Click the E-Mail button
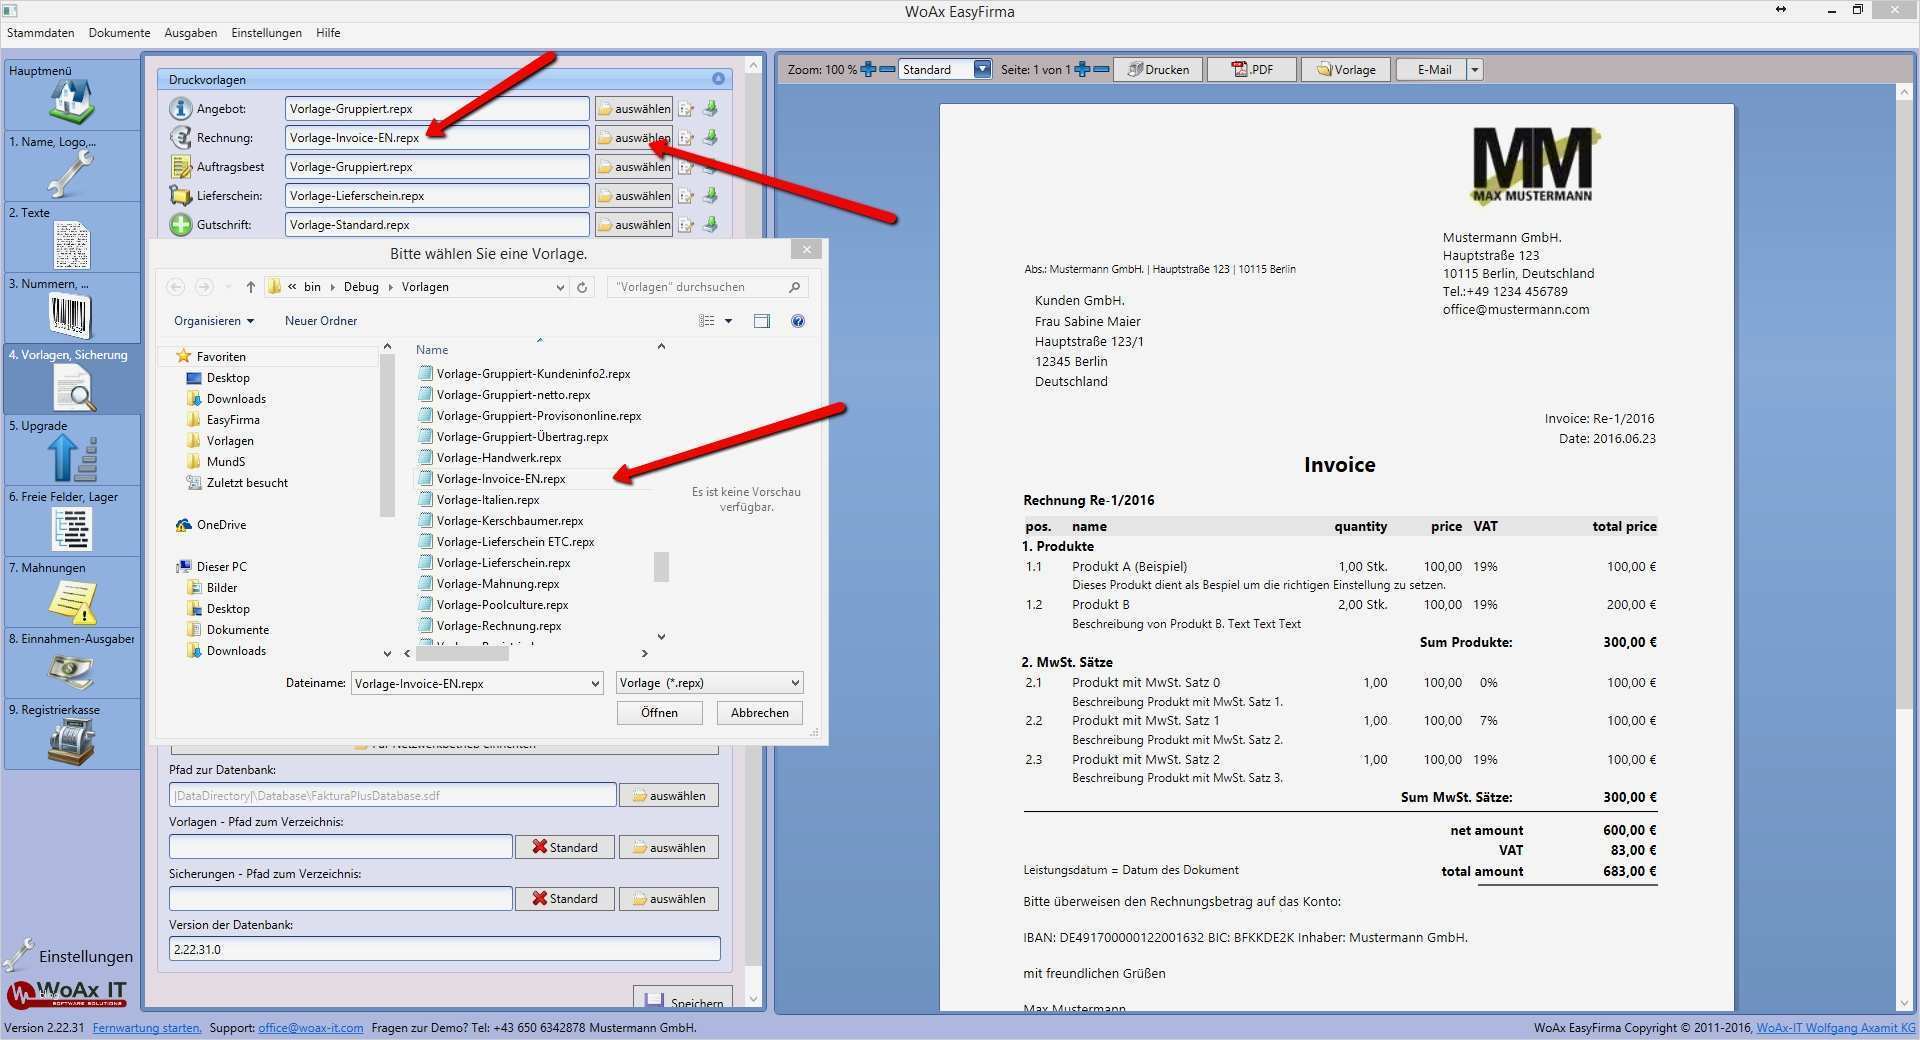The image size is (1920, 1040). (1432, 69)
